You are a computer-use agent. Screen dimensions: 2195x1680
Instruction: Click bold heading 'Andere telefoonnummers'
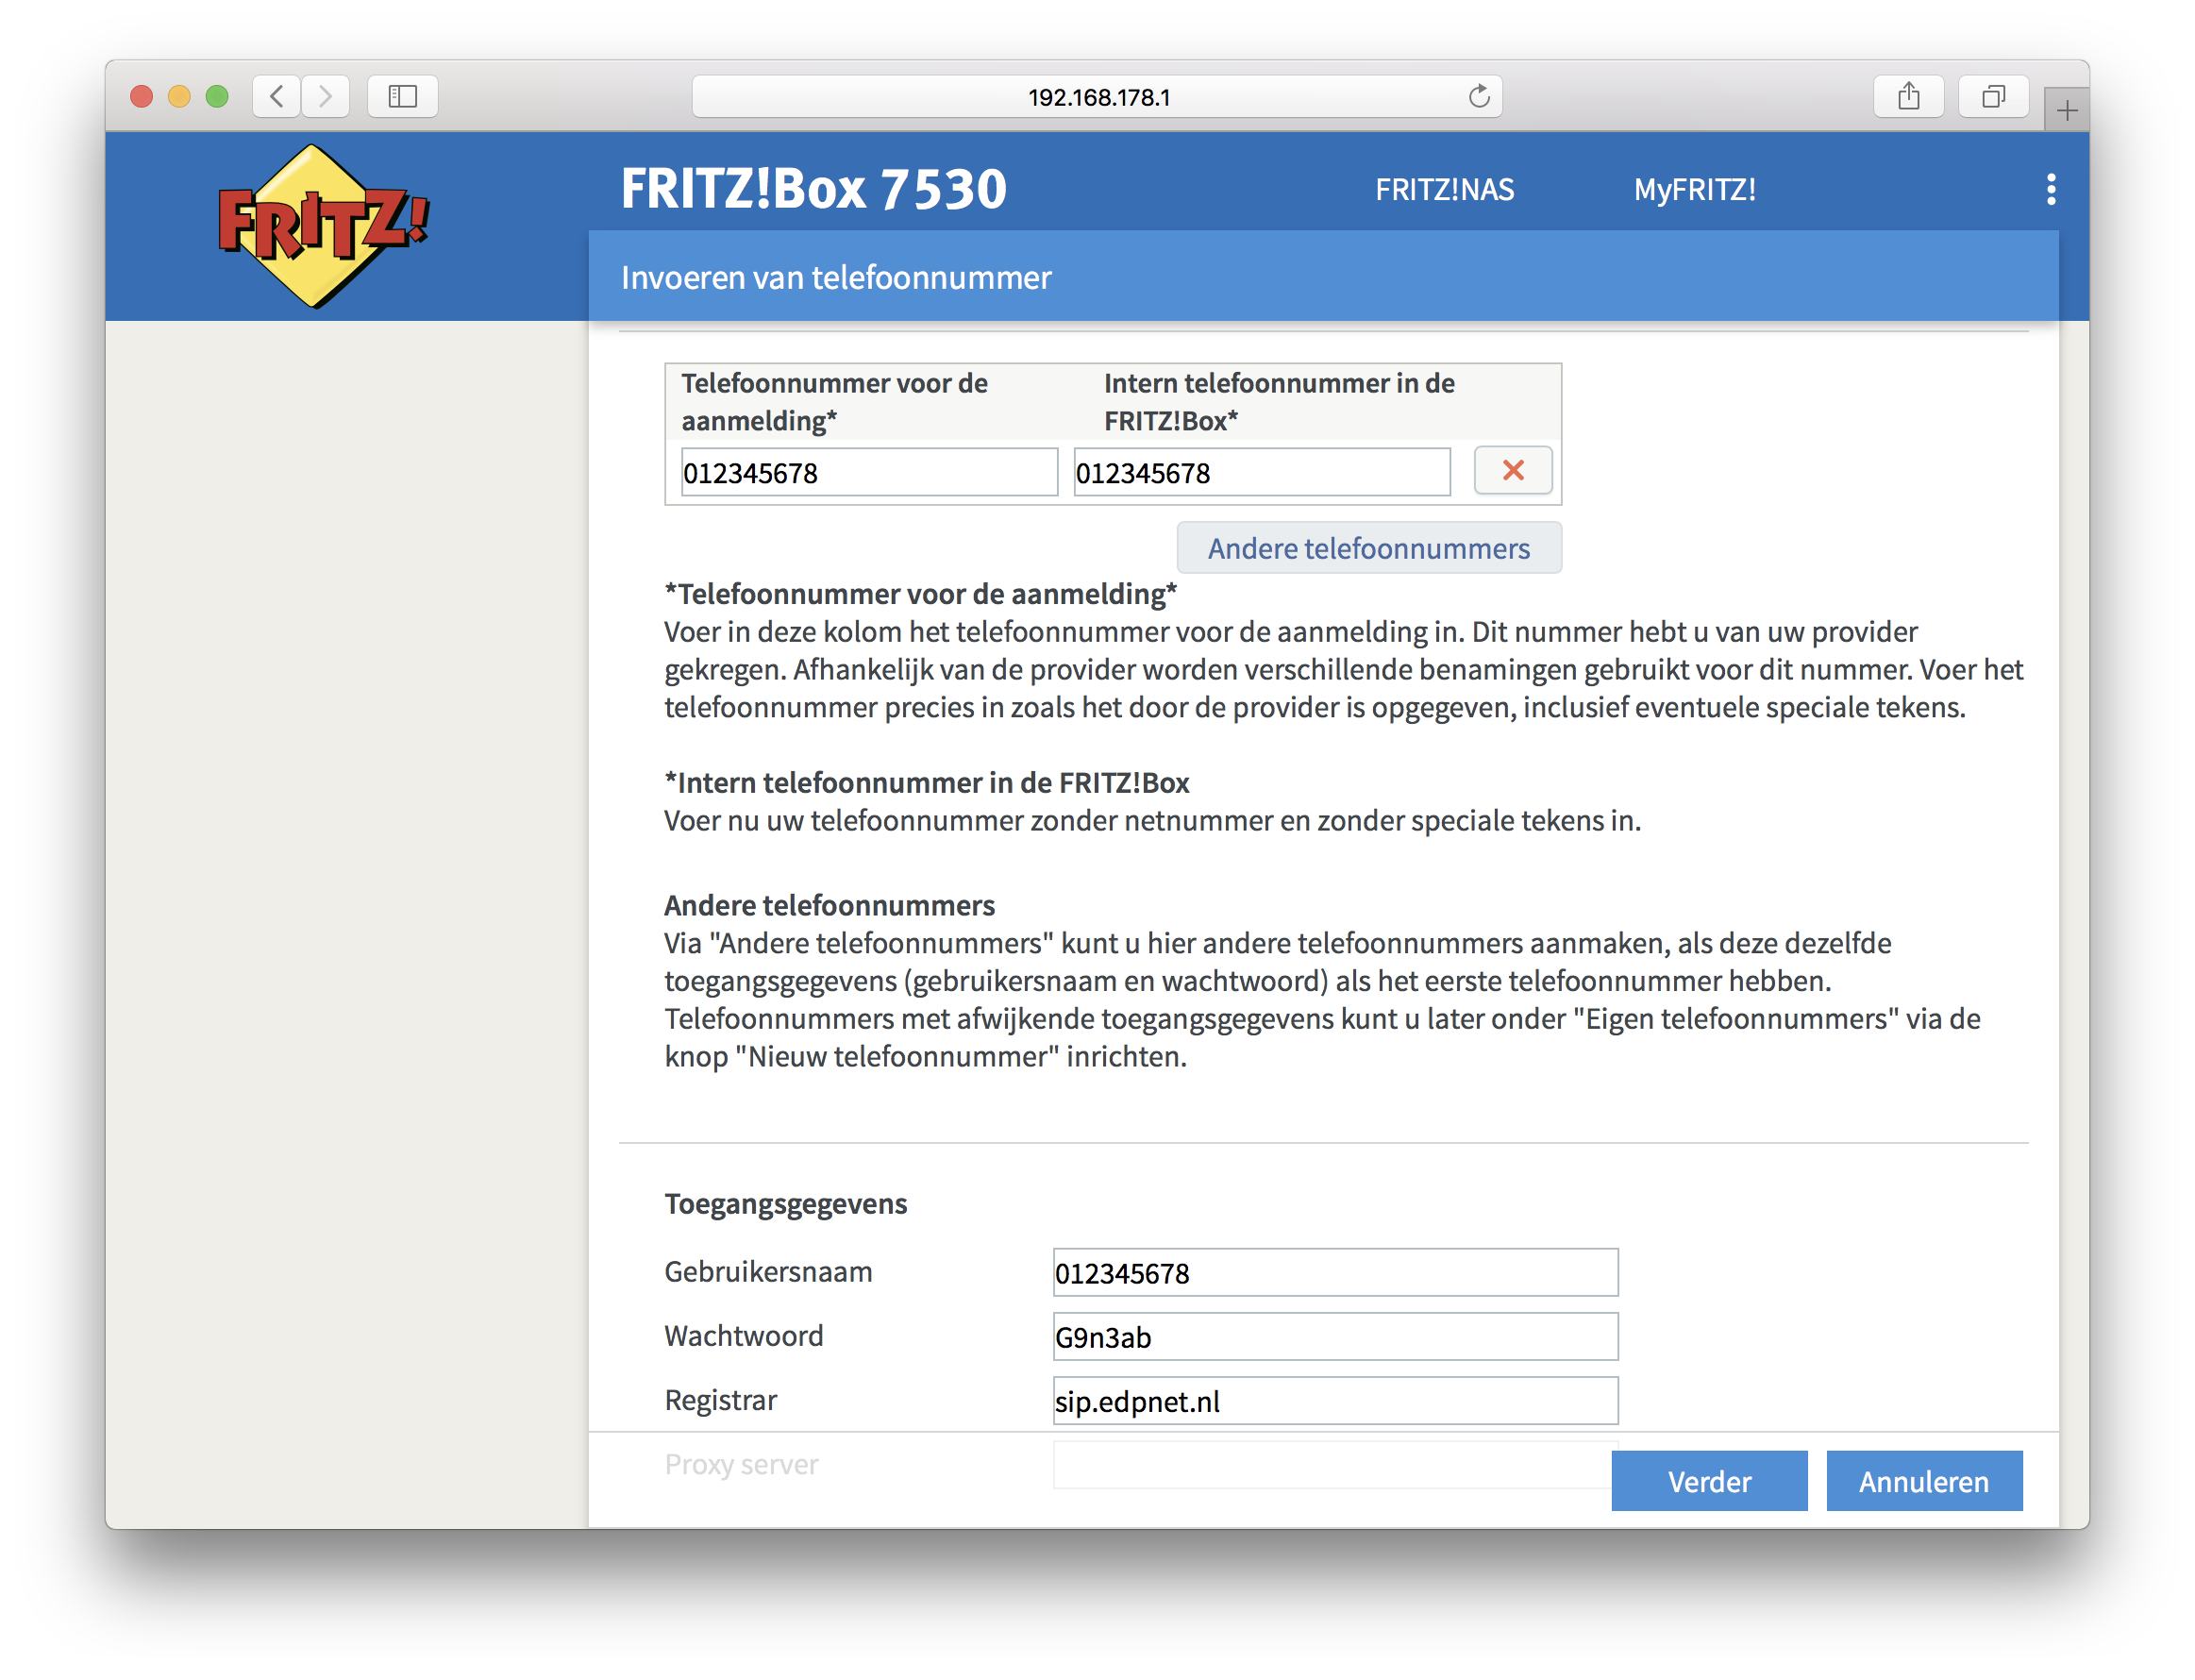point(829,905)
